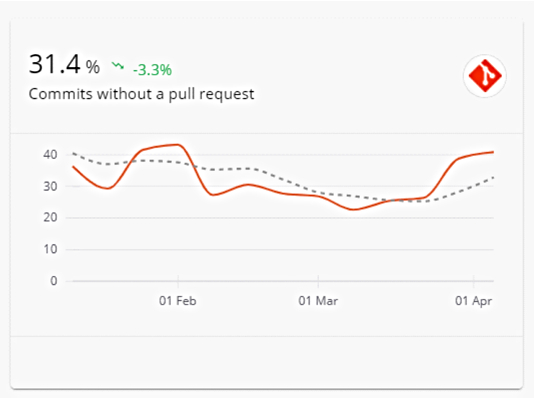Viewport: 535px width, 398px height.
Task: Open the Commits without a pull request title
Action: [x=141, y=94]
